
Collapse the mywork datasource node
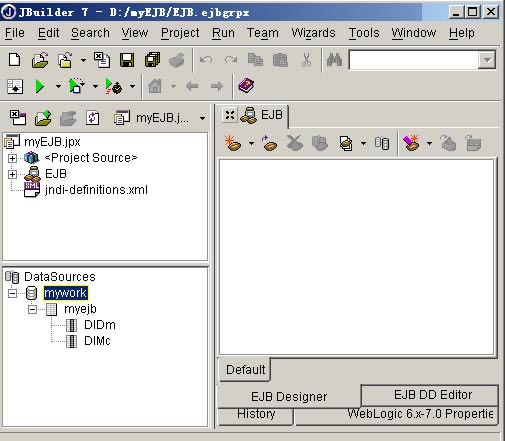(x=12, y=293)
